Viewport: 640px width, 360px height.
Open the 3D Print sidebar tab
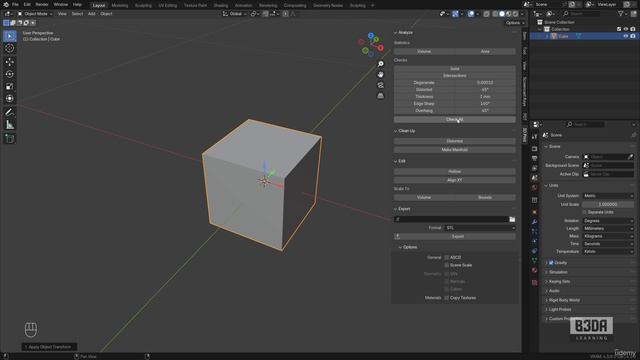click(x=525, y=135)
